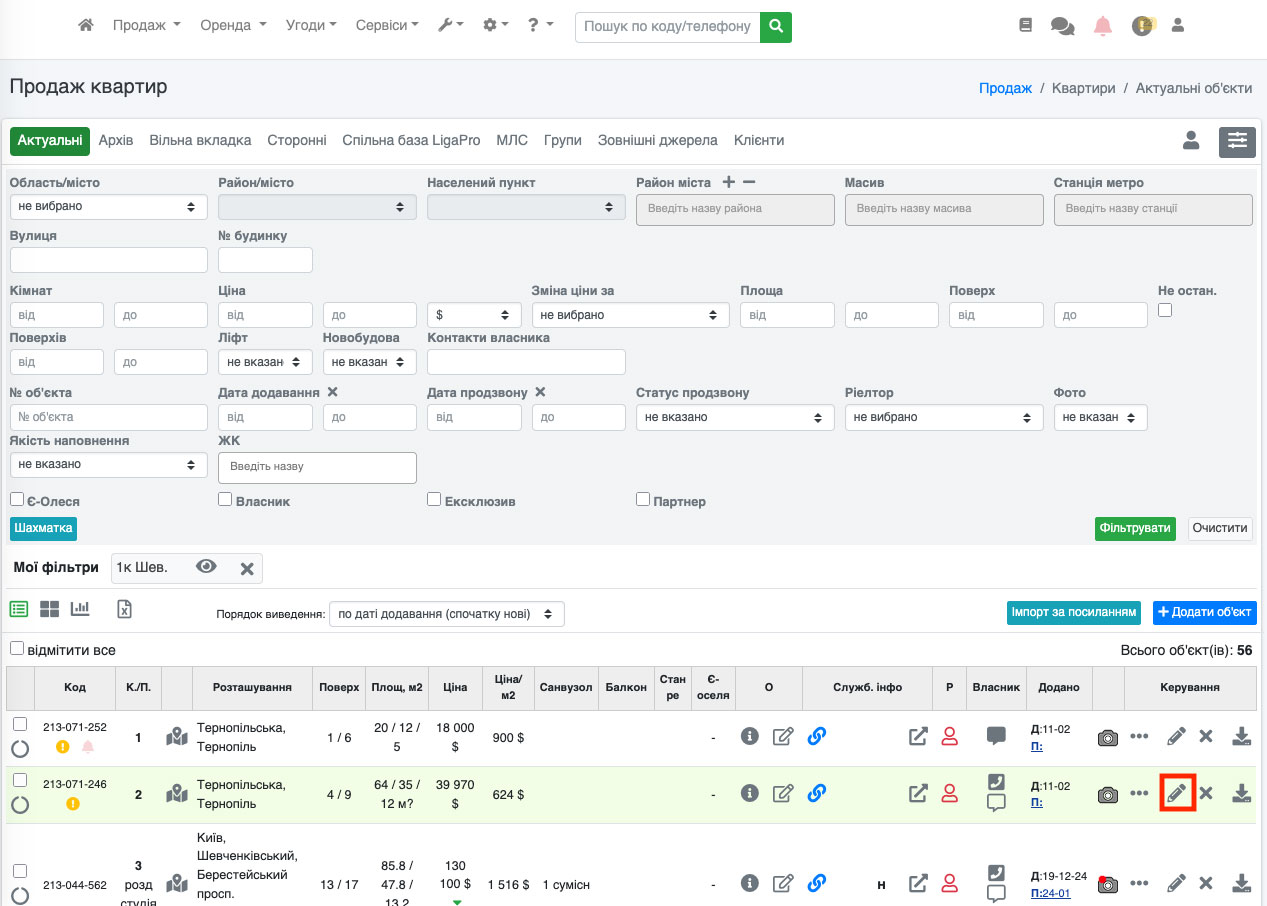Click the Excel export icon
1267x906 pixels.
125,609
